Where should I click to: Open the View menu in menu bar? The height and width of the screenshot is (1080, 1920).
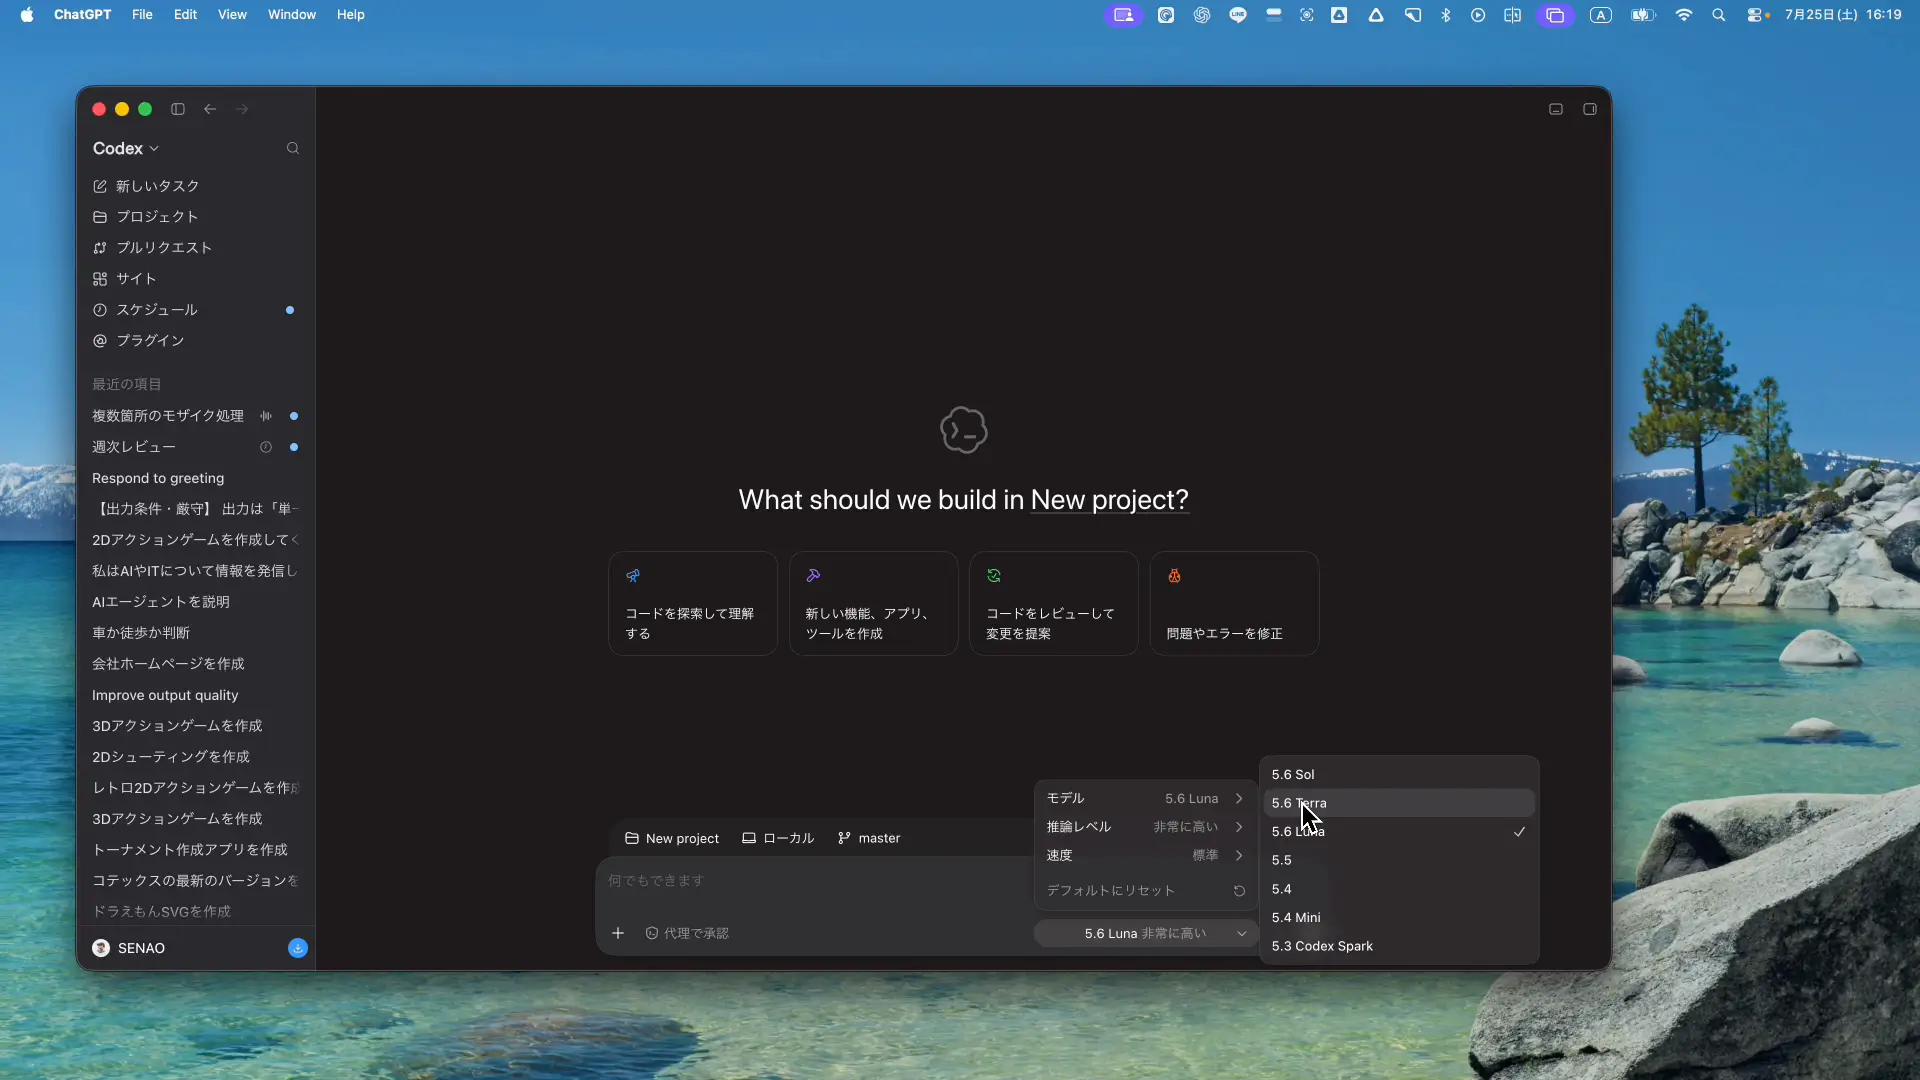point(232,15)
